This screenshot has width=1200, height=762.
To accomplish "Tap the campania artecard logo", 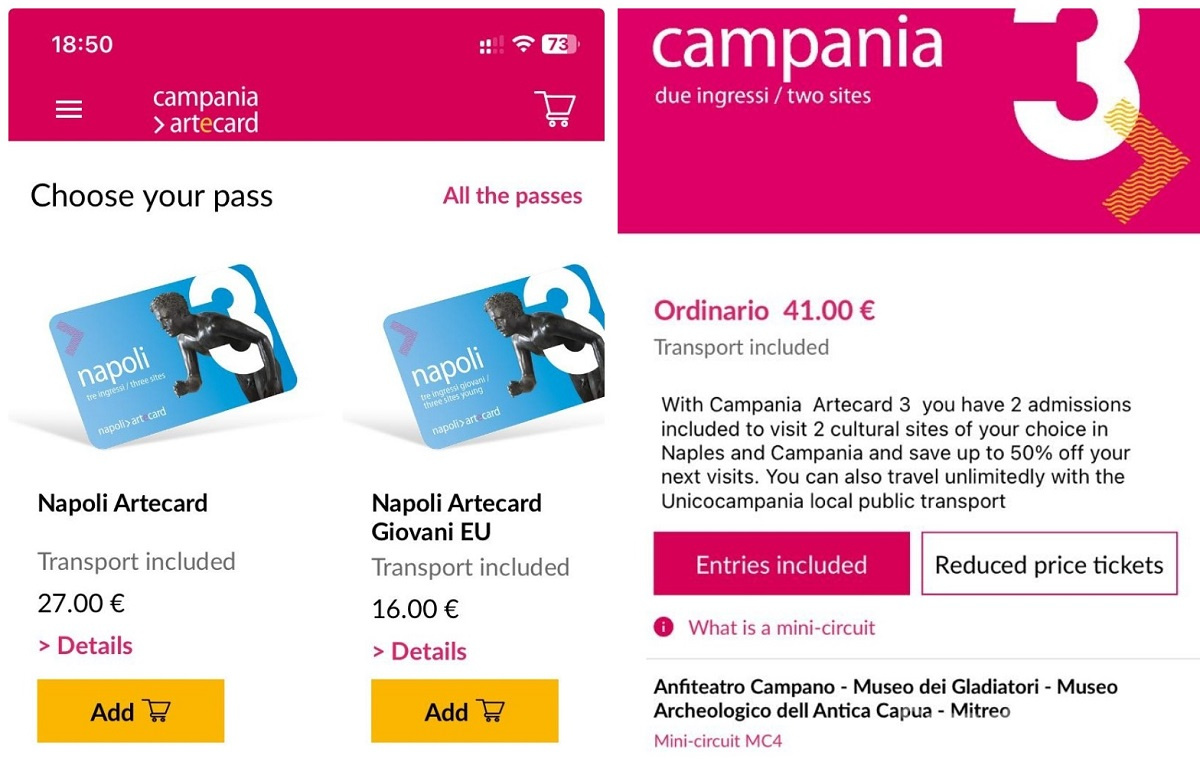I will point(205,110).
